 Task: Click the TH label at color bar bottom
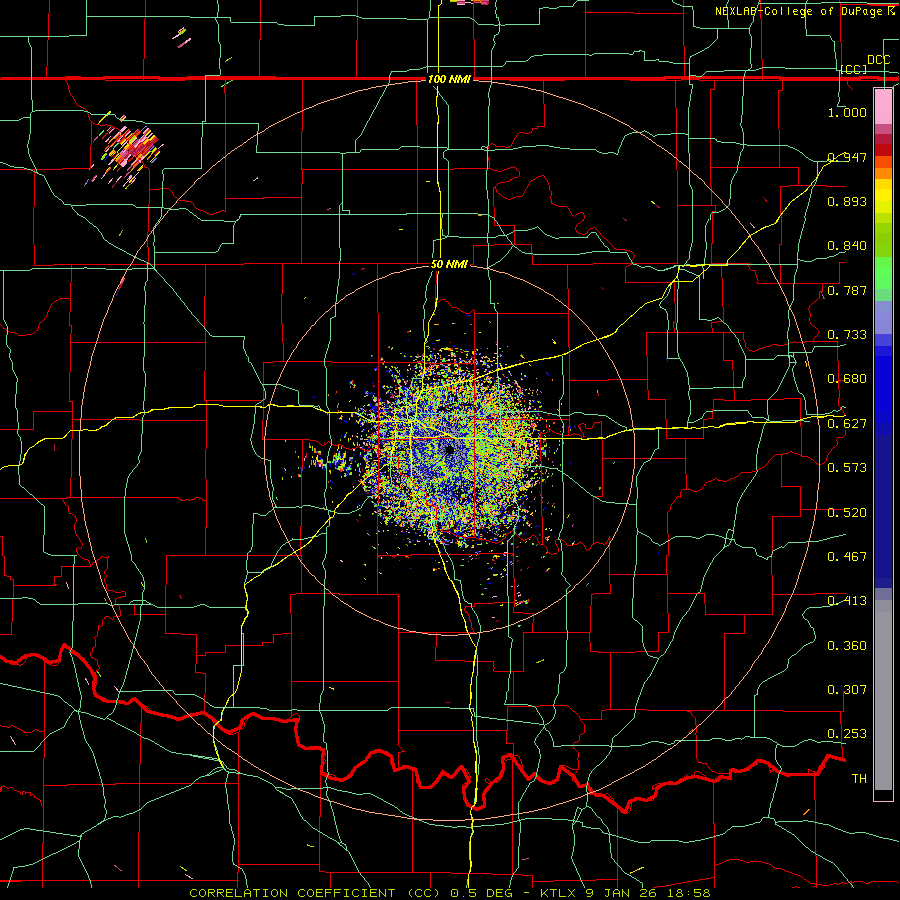click(x=859, y=779)
